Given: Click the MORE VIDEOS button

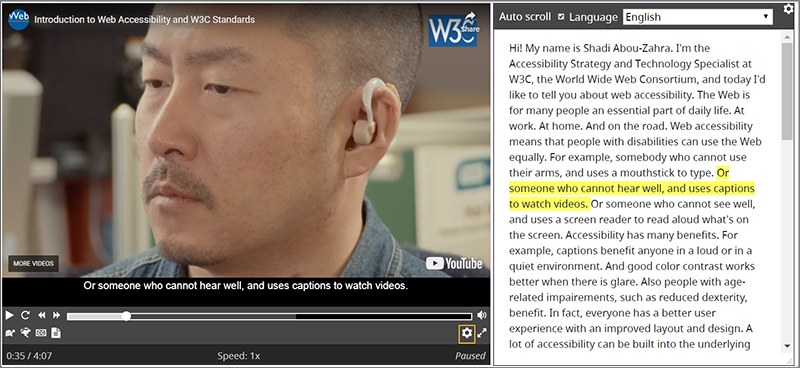Looking at the screenshot, I should (33, 263).
